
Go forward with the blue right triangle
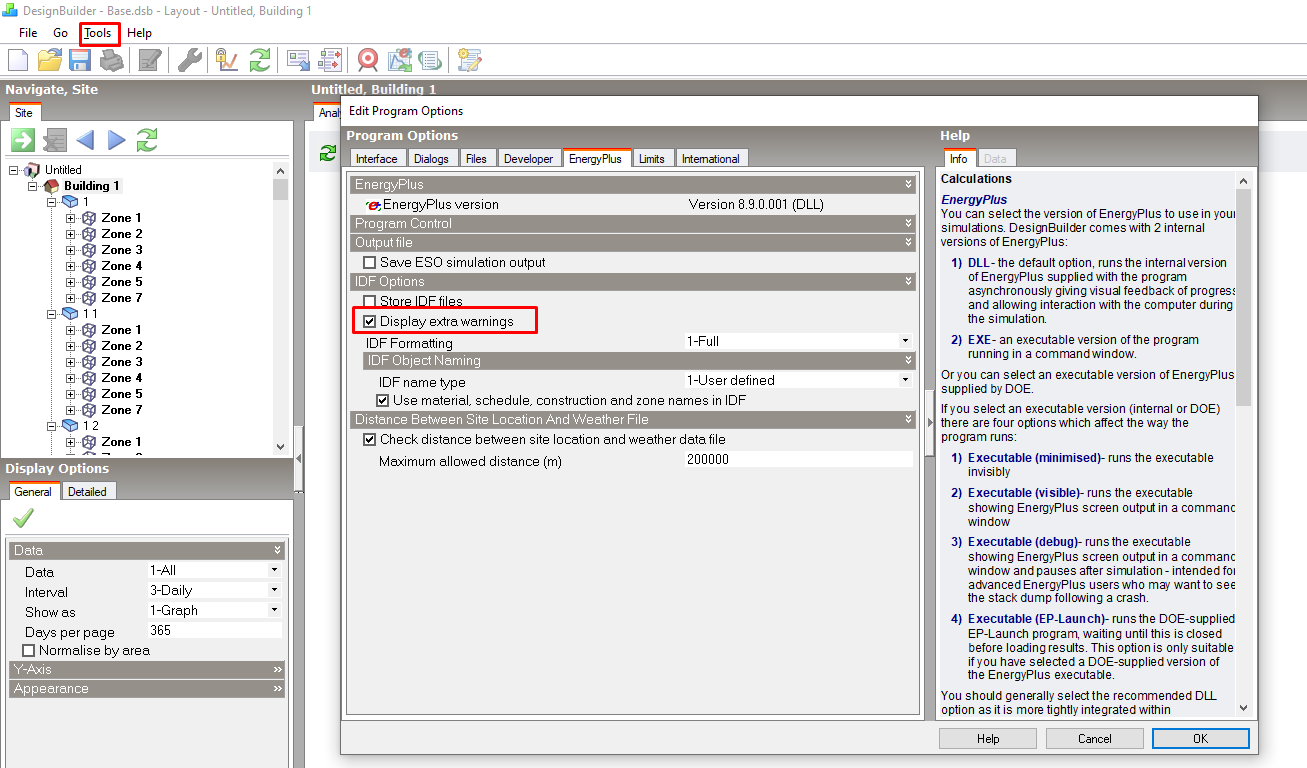coord(116,140)
